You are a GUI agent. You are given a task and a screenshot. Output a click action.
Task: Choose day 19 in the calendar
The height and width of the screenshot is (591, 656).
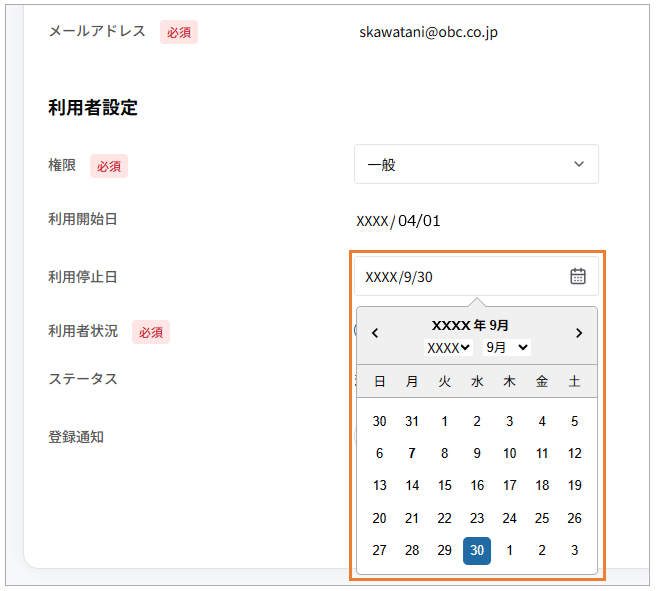click(x=574, y=486)
